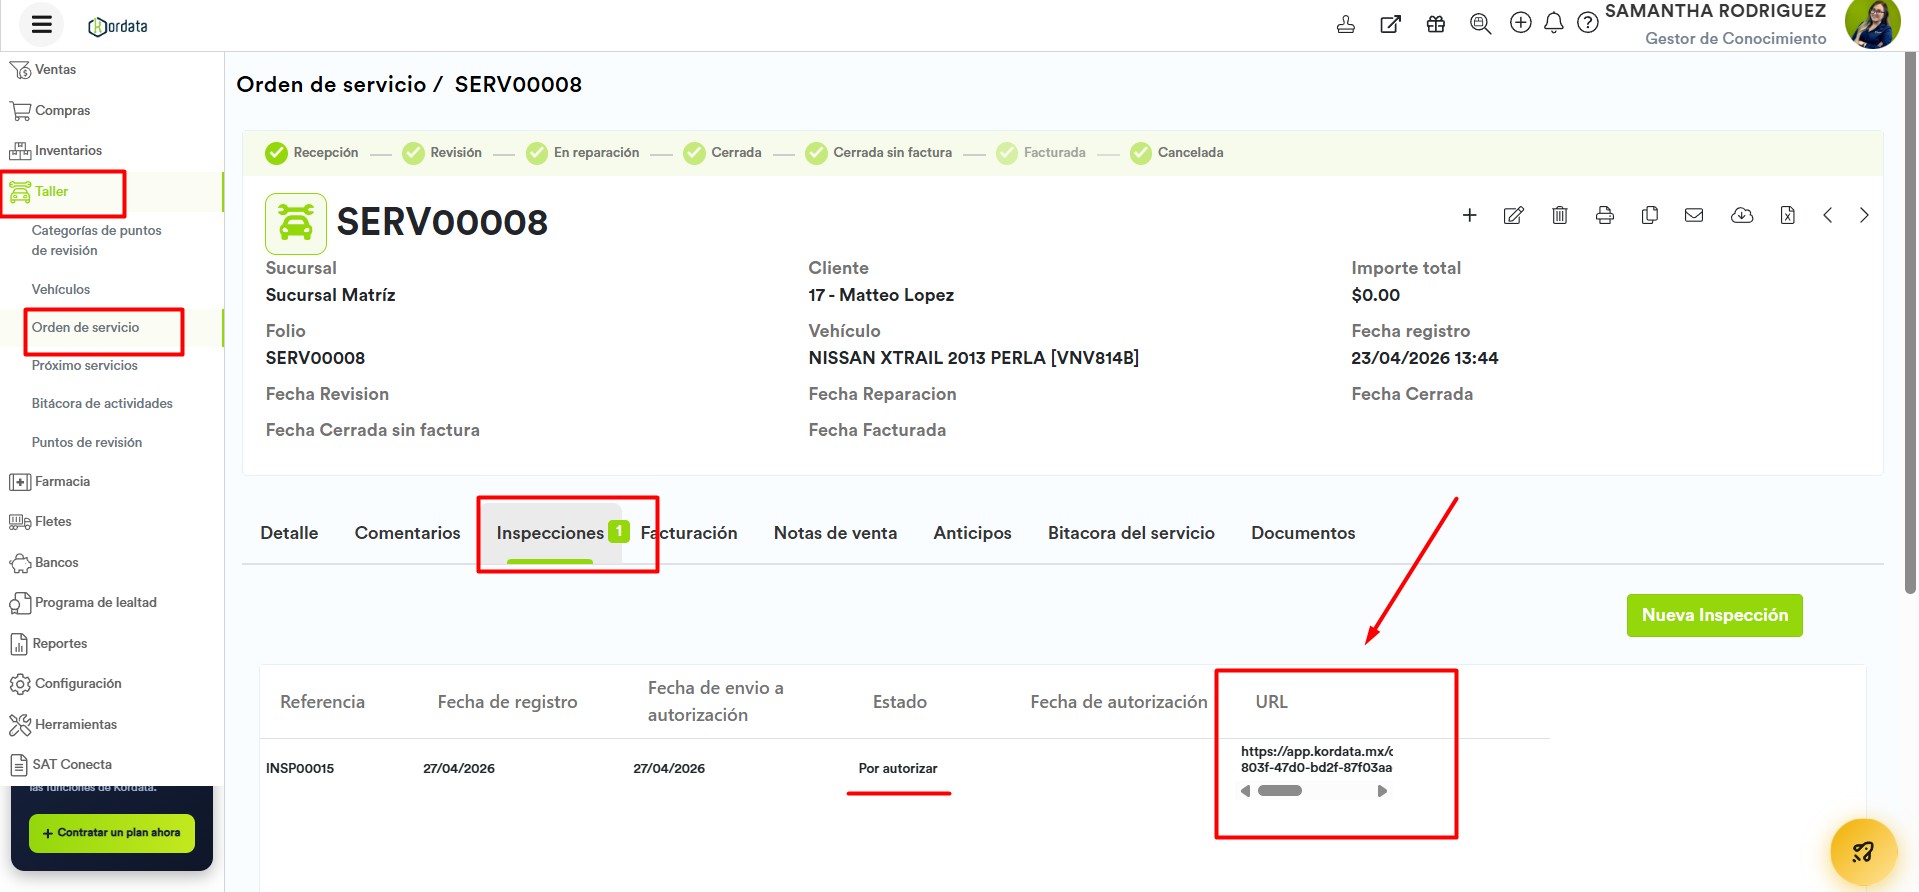Download from cloud icon
Image resolution: width=1919 pixels, height=892 pixels.
pos(1742,215)
